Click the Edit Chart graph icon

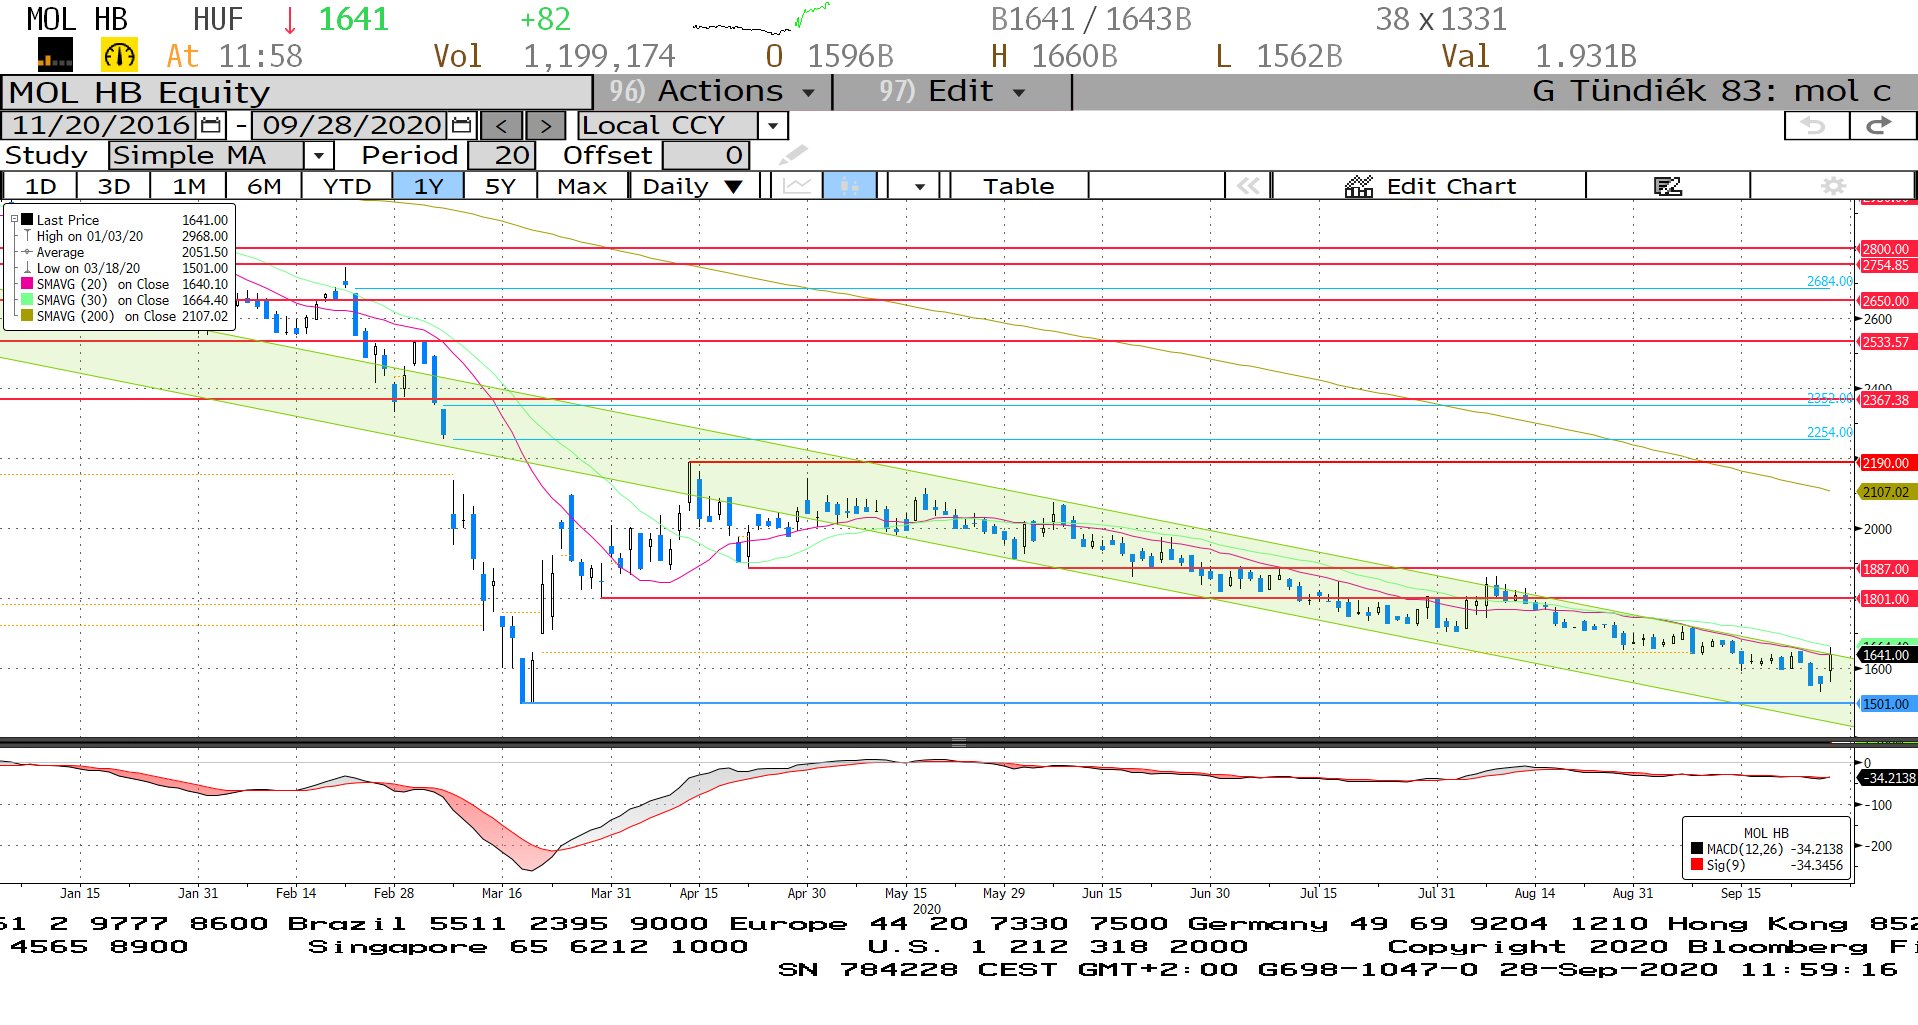pos(1358,186)
